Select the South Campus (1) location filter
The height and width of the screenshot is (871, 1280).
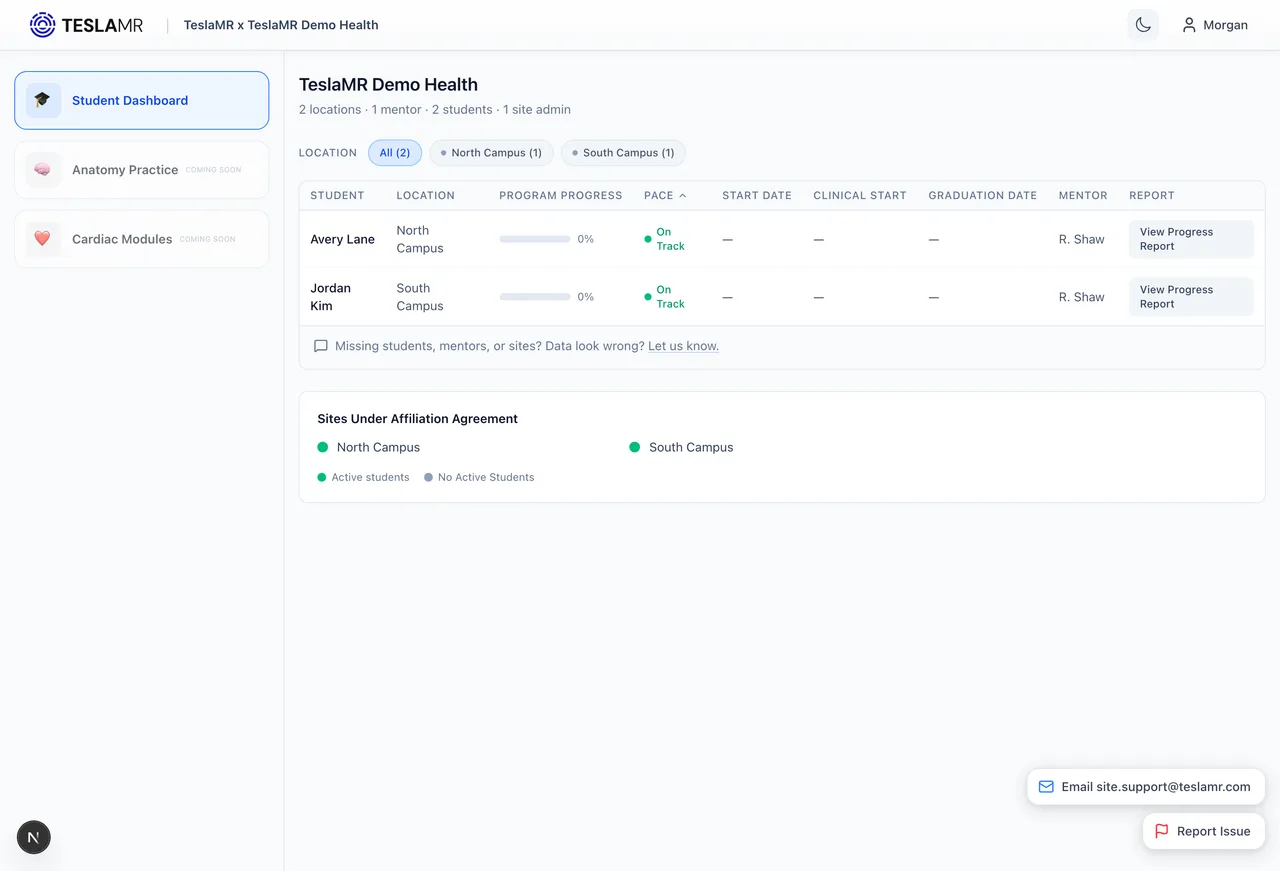point(622,153)
